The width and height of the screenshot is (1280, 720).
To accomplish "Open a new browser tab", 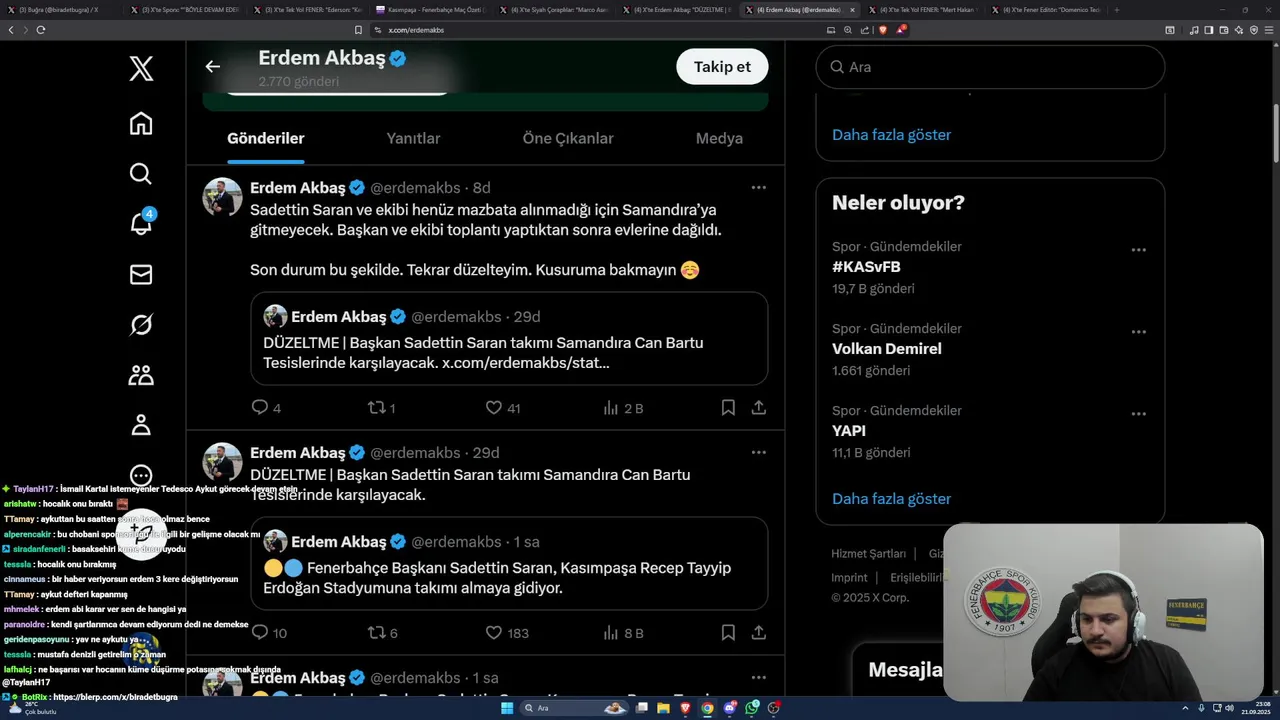I will tap(1116, 10).
